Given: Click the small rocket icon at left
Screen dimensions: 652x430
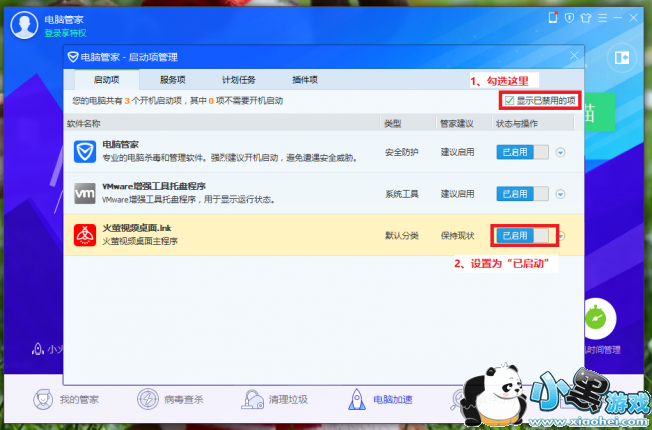Looking at the screenshot, I should tap(38, 349).
